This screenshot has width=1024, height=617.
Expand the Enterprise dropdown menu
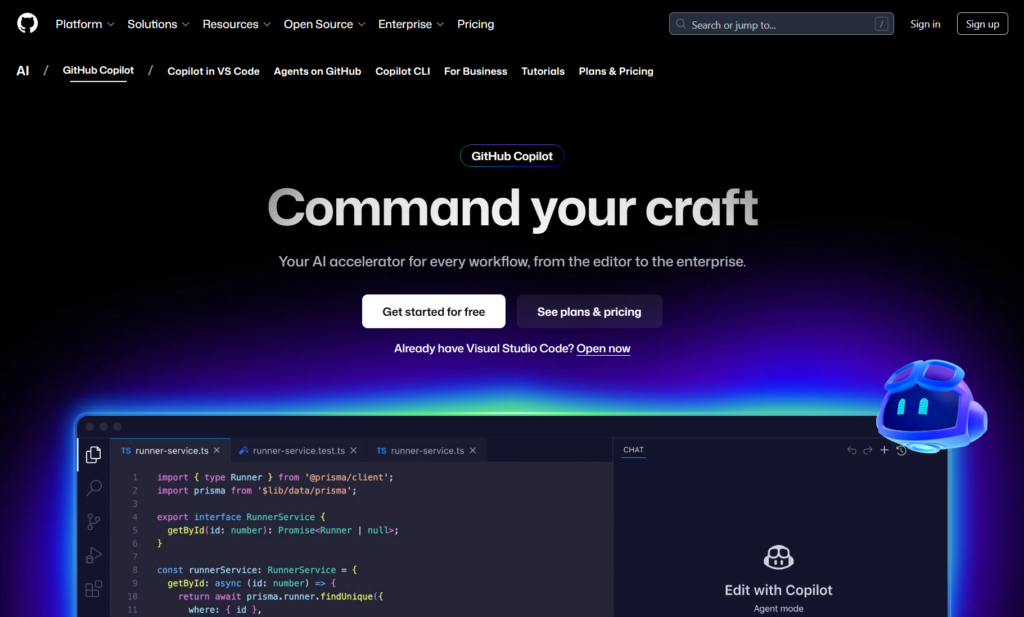411,24
